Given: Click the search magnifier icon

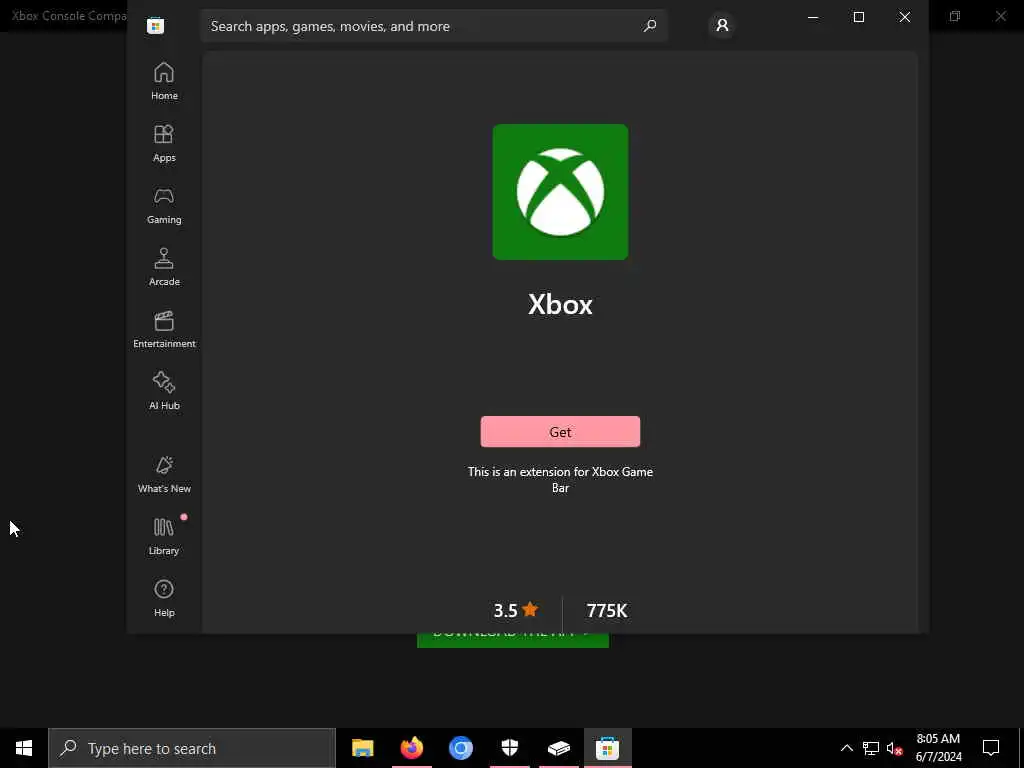Looking at the screenshot, I should (x=649, y=26).
